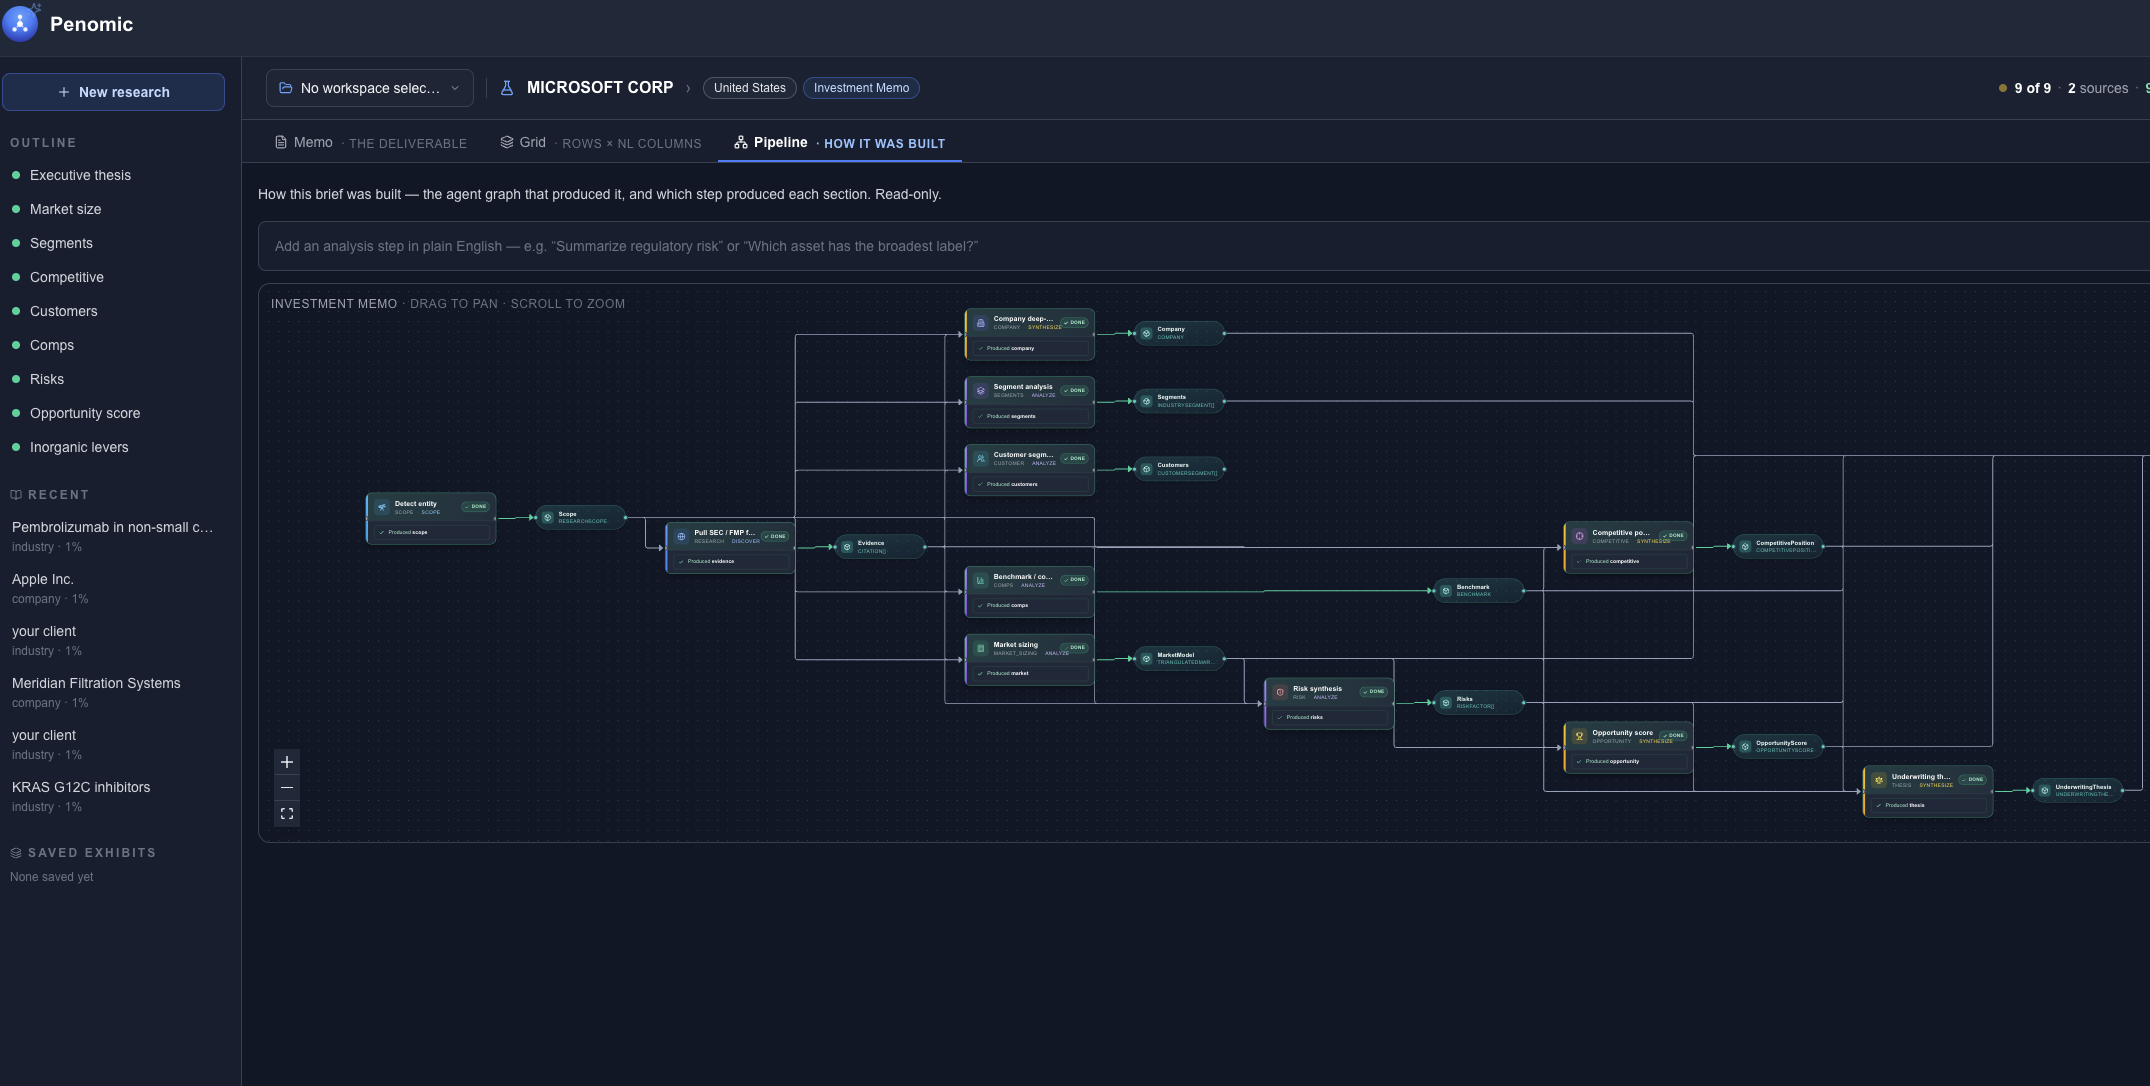Click the Risk synthesis node icon
This screenshot has height=1086, width=2150.
(1280, 692)
